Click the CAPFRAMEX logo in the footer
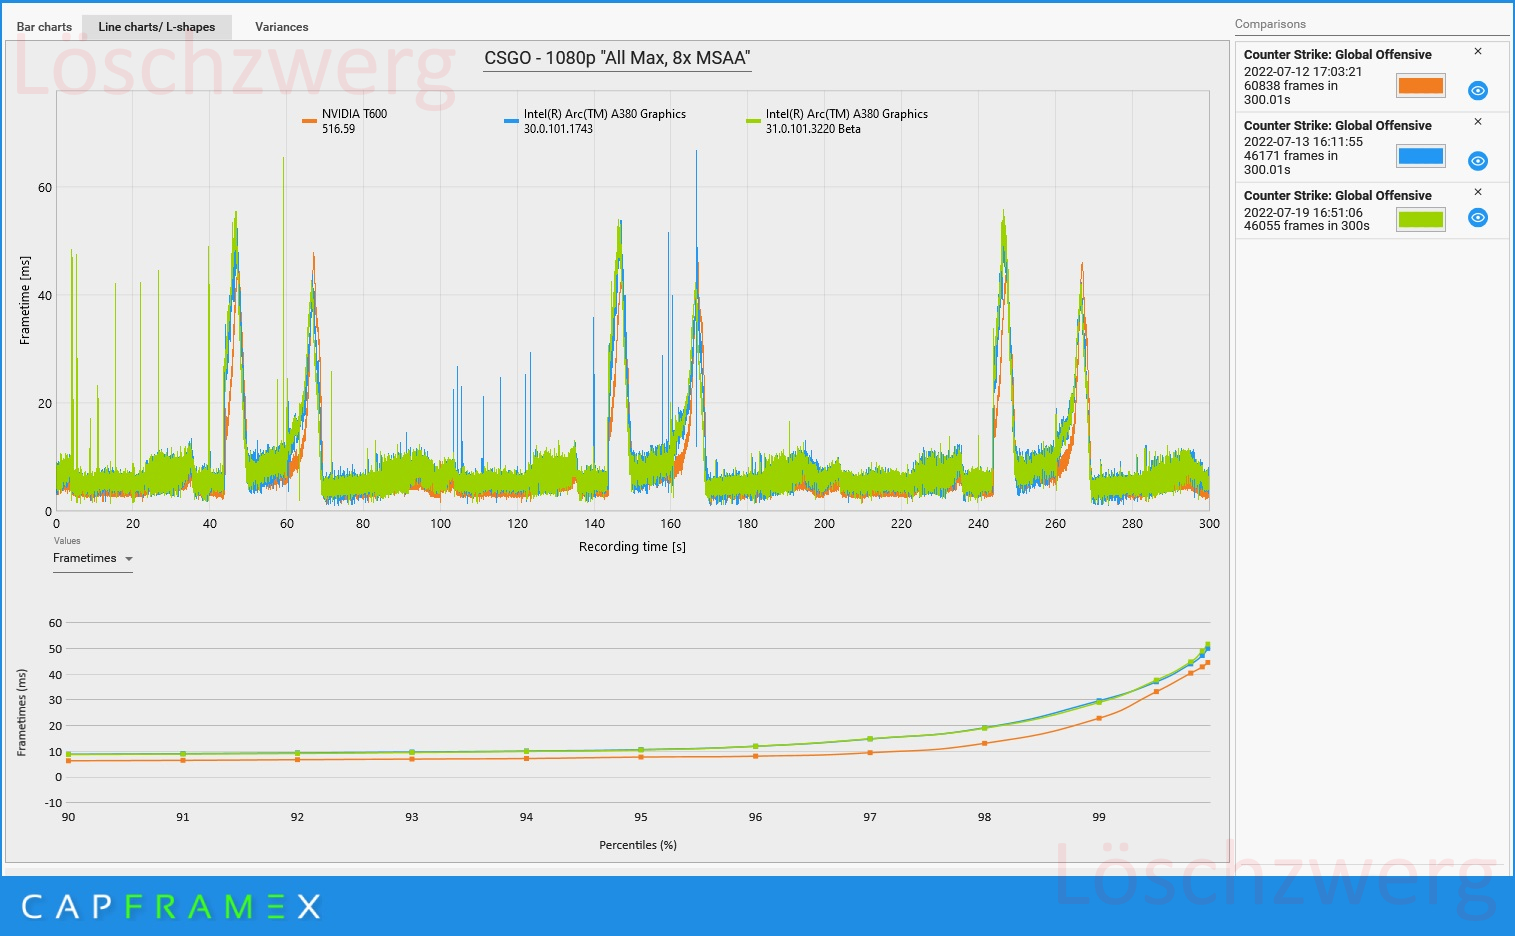The height and width of the screenshot is (936, 1515). pos(171,907)
